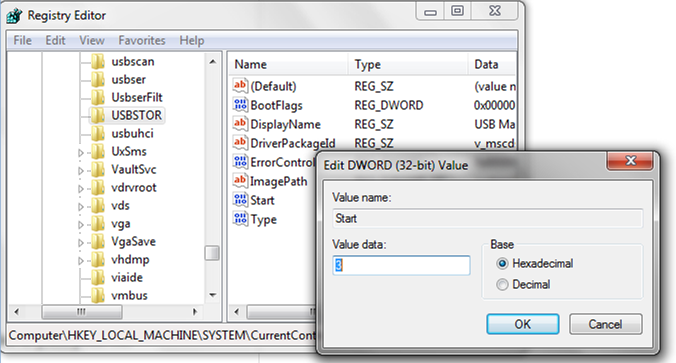Screen dimensions: 676x363
Task: Click the Data column header
Action: pyautogui.click(x=492, y=64)
